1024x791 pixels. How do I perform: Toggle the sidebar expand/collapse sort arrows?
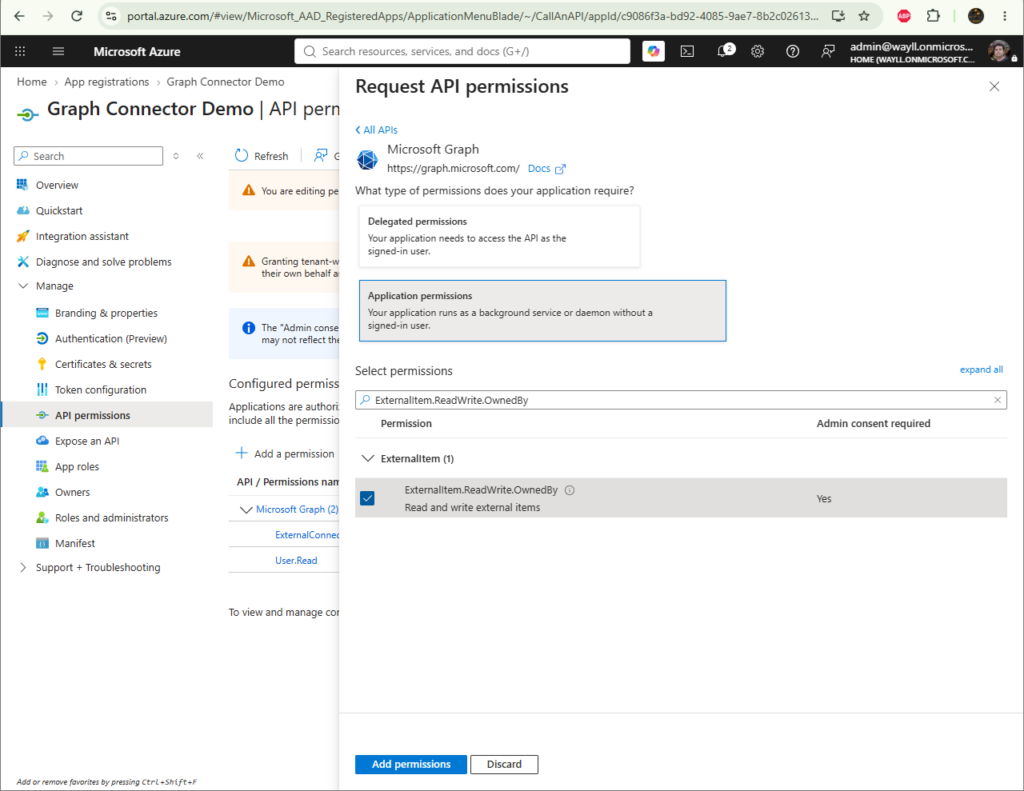pos(176,155)
